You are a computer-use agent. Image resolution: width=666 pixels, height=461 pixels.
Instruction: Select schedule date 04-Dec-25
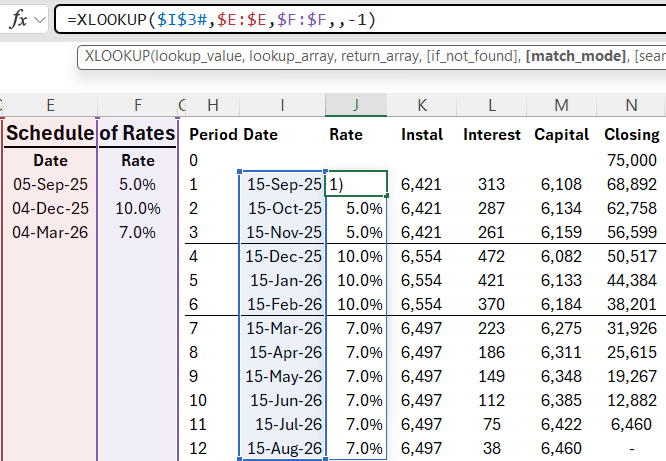pos(51,209)
